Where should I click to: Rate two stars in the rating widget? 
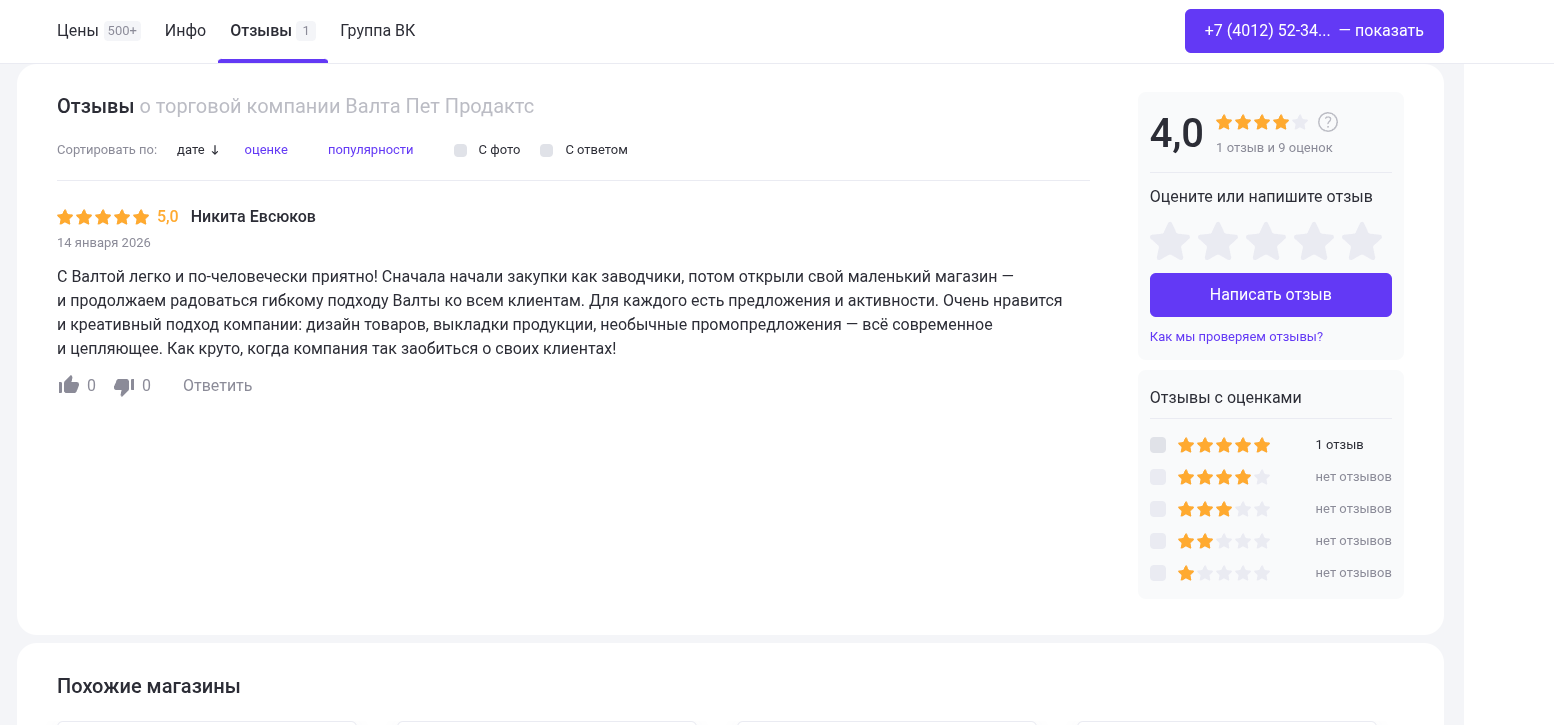point(1218,241)
